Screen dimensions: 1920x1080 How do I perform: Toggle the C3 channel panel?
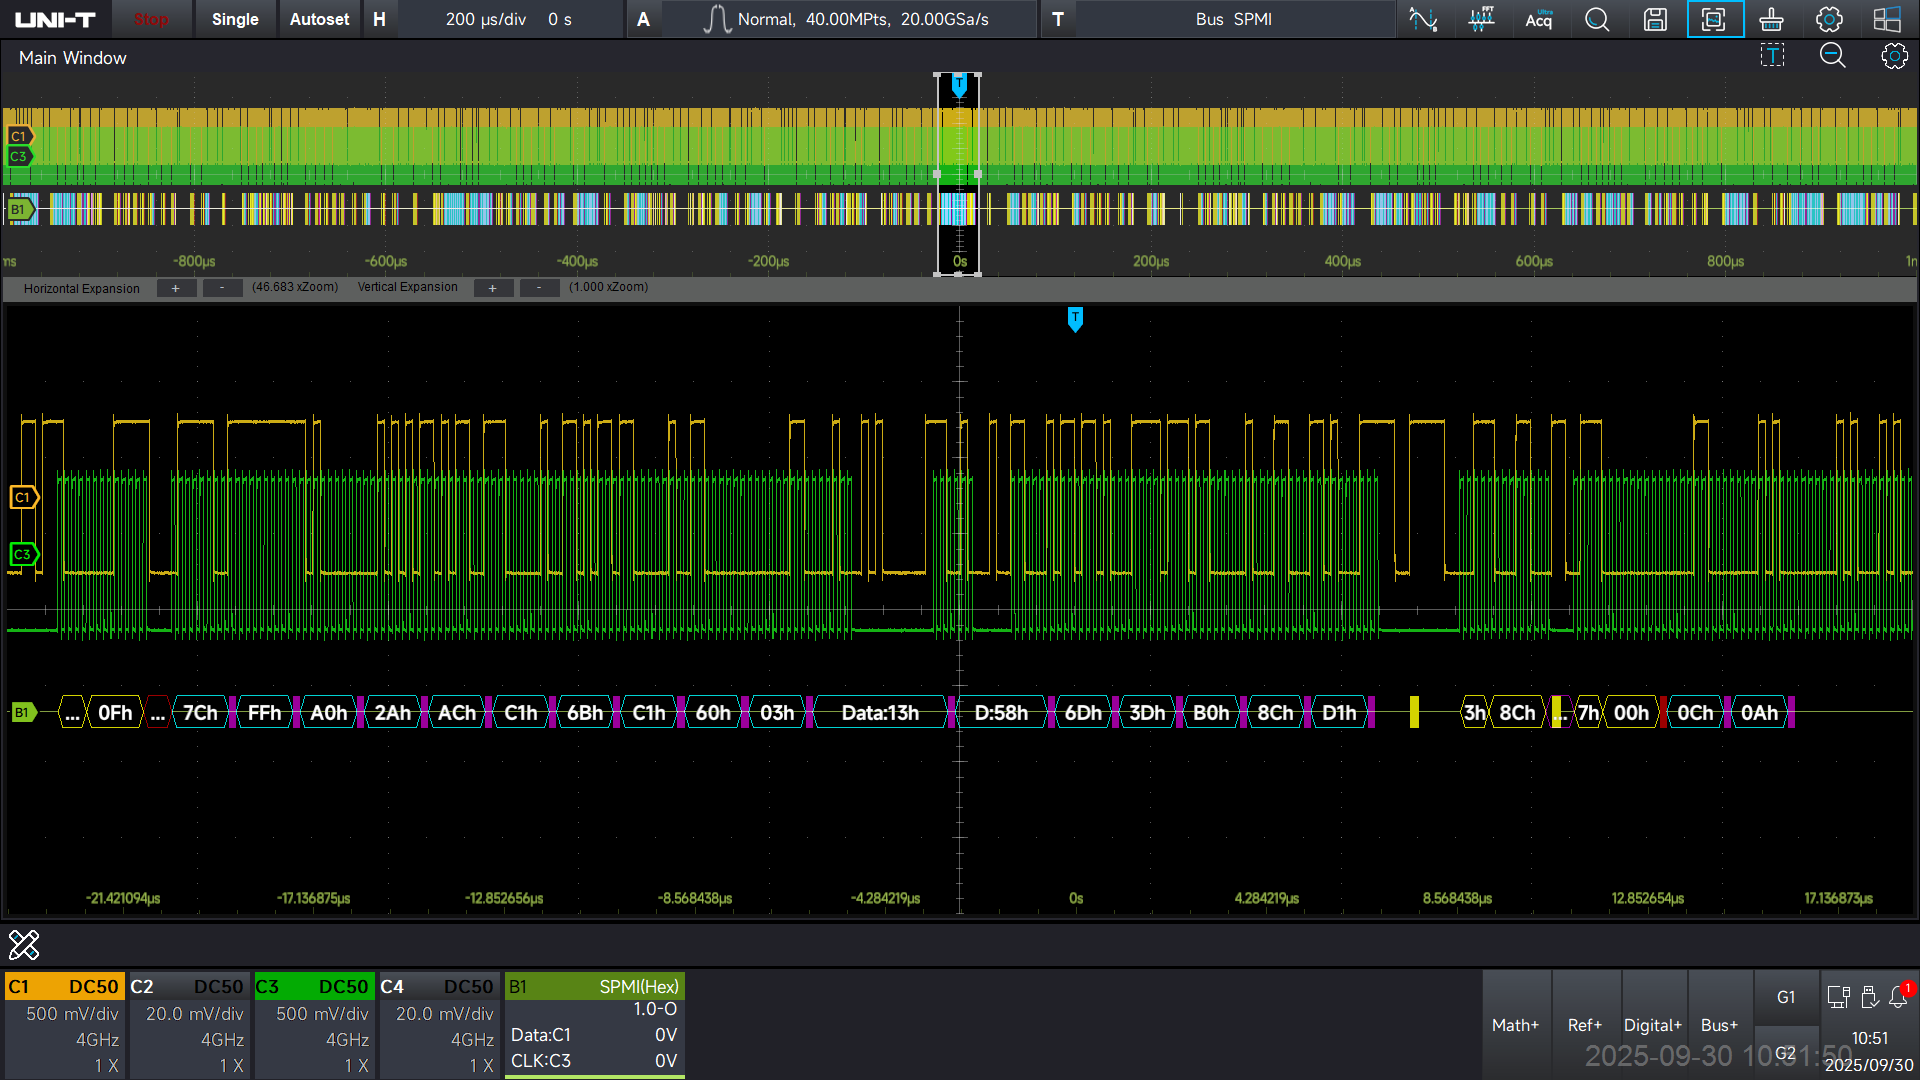click(315, 1025)
